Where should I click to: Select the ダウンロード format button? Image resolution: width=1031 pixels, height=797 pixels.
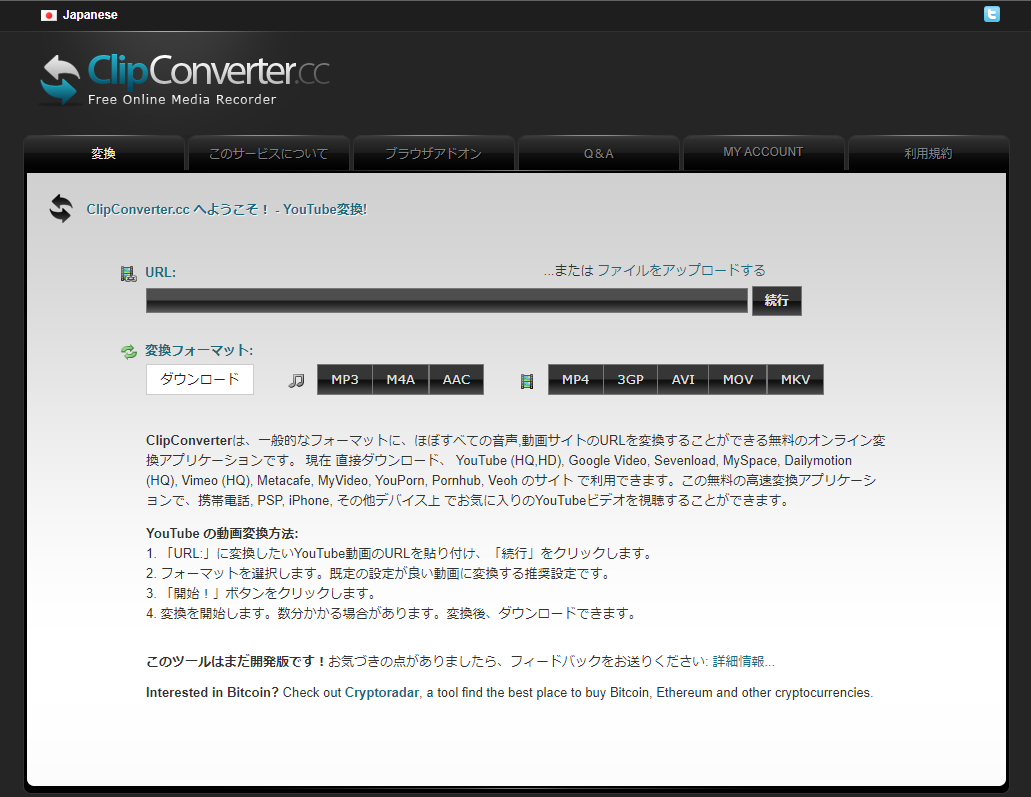click(200, 379)
